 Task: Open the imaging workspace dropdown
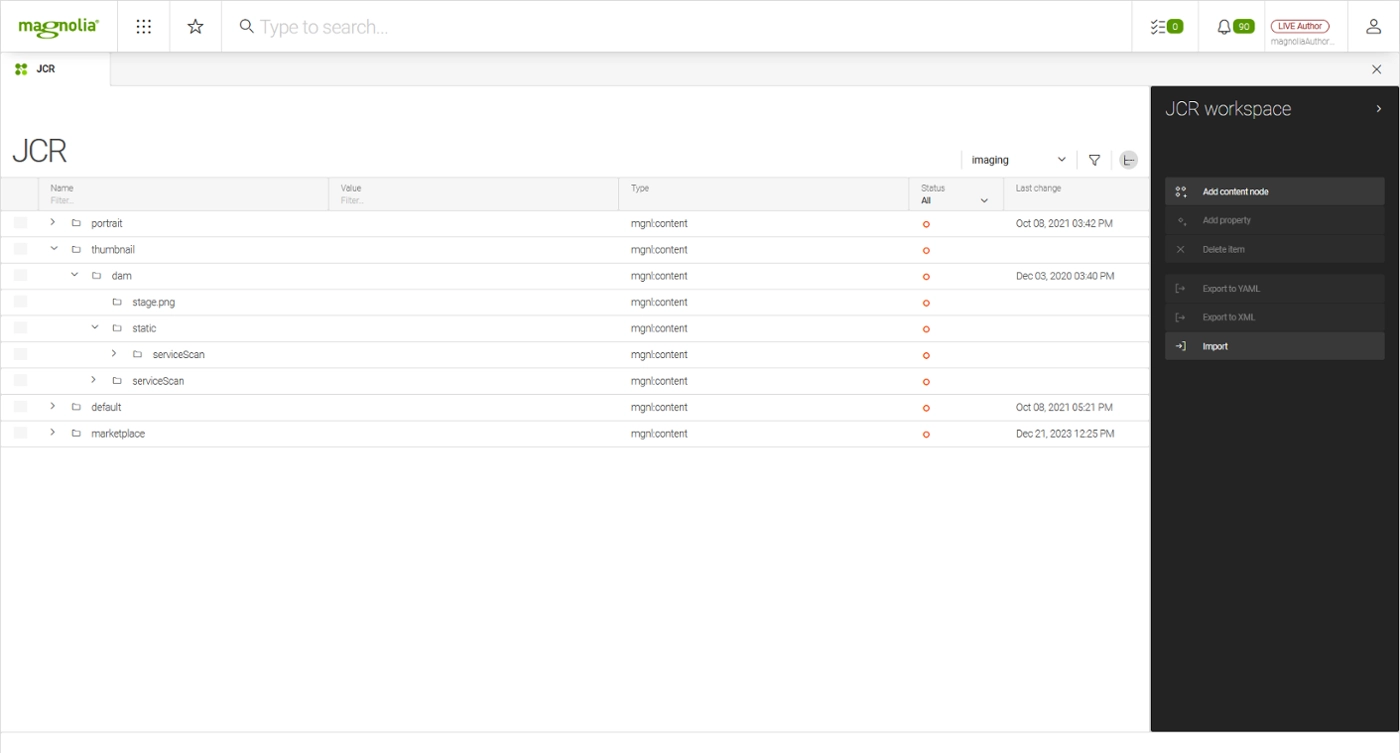1018,160
